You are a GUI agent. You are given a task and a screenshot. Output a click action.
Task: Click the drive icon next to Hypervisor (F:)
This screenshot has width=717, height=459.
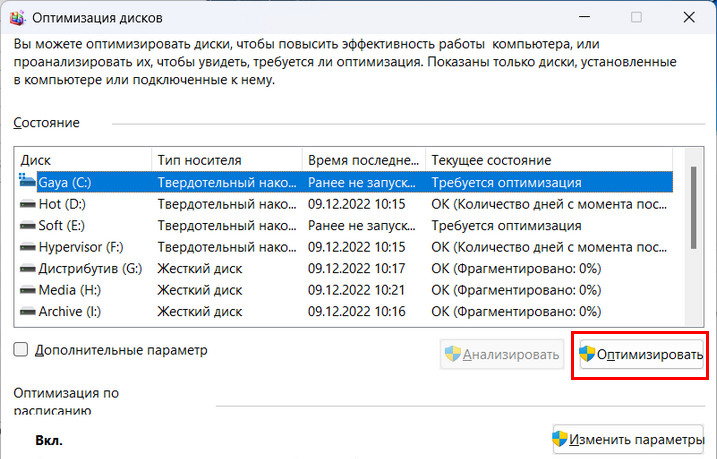click(x=27, y=247)
